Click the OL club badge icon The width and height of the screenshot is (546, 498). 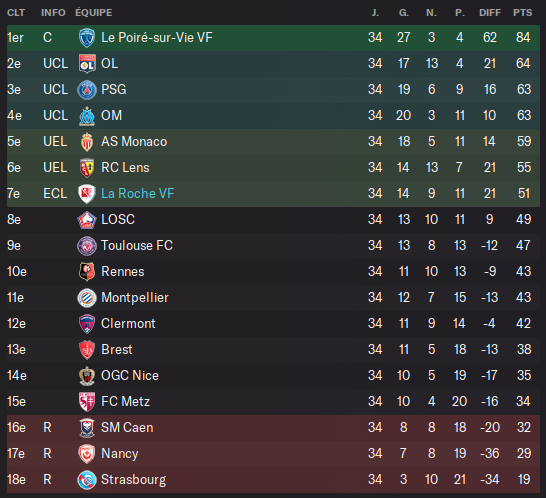(x=87, y=63)
